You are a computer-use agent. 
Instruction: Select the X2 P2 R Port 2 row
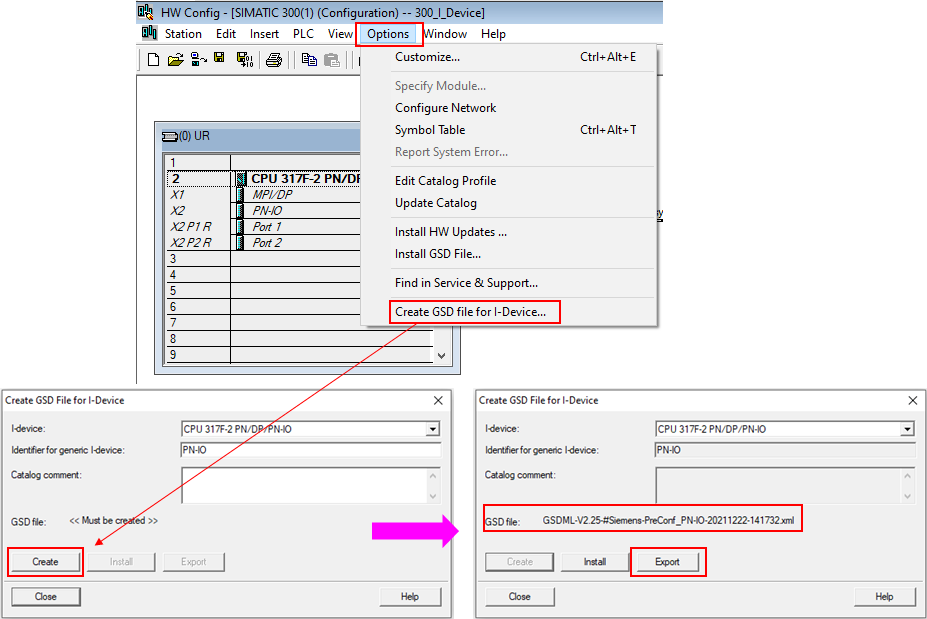264,242
